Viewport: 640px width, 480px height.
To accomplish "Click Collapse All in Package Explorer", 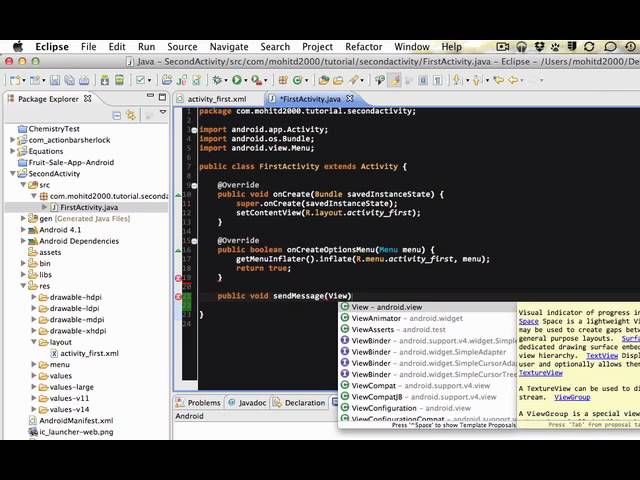I will (116, 116).
